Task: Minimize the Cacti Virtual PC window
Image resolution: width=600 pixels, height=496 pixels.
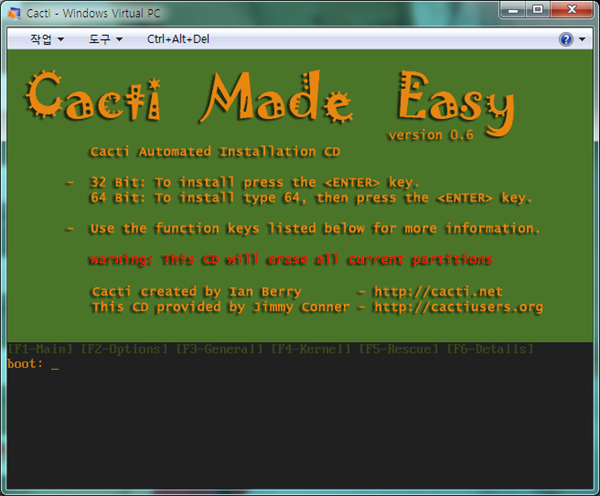Action: (x=513, y=10)
